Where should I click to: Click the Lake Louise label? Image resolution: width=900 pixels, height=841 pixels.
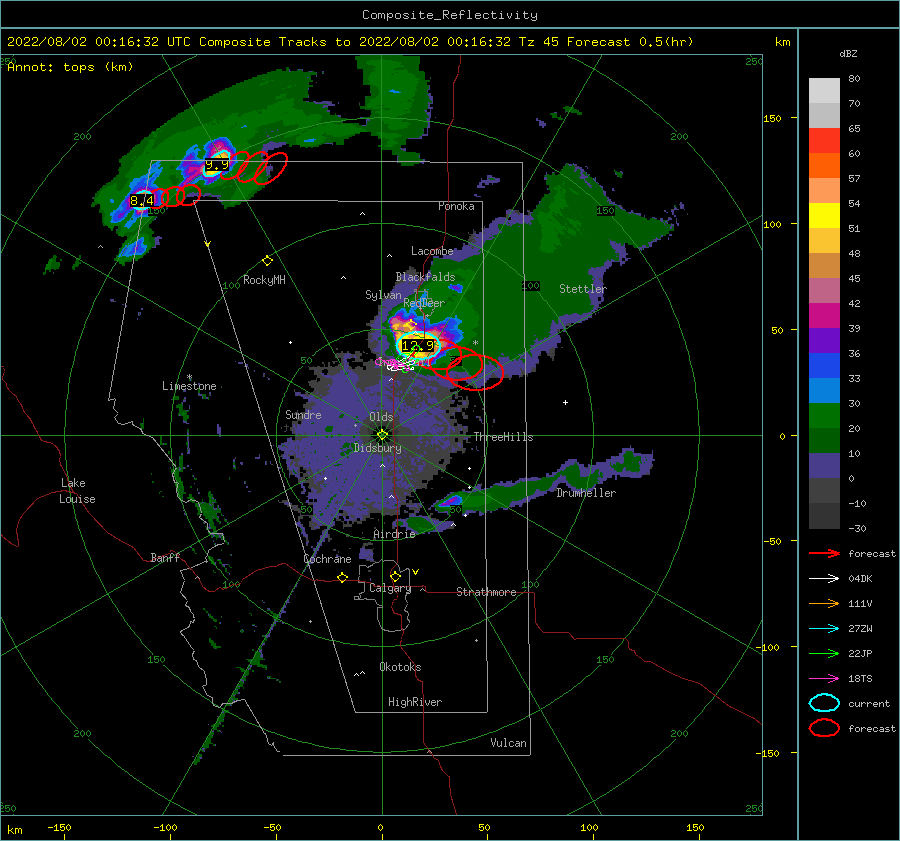[x=77, y=491]
